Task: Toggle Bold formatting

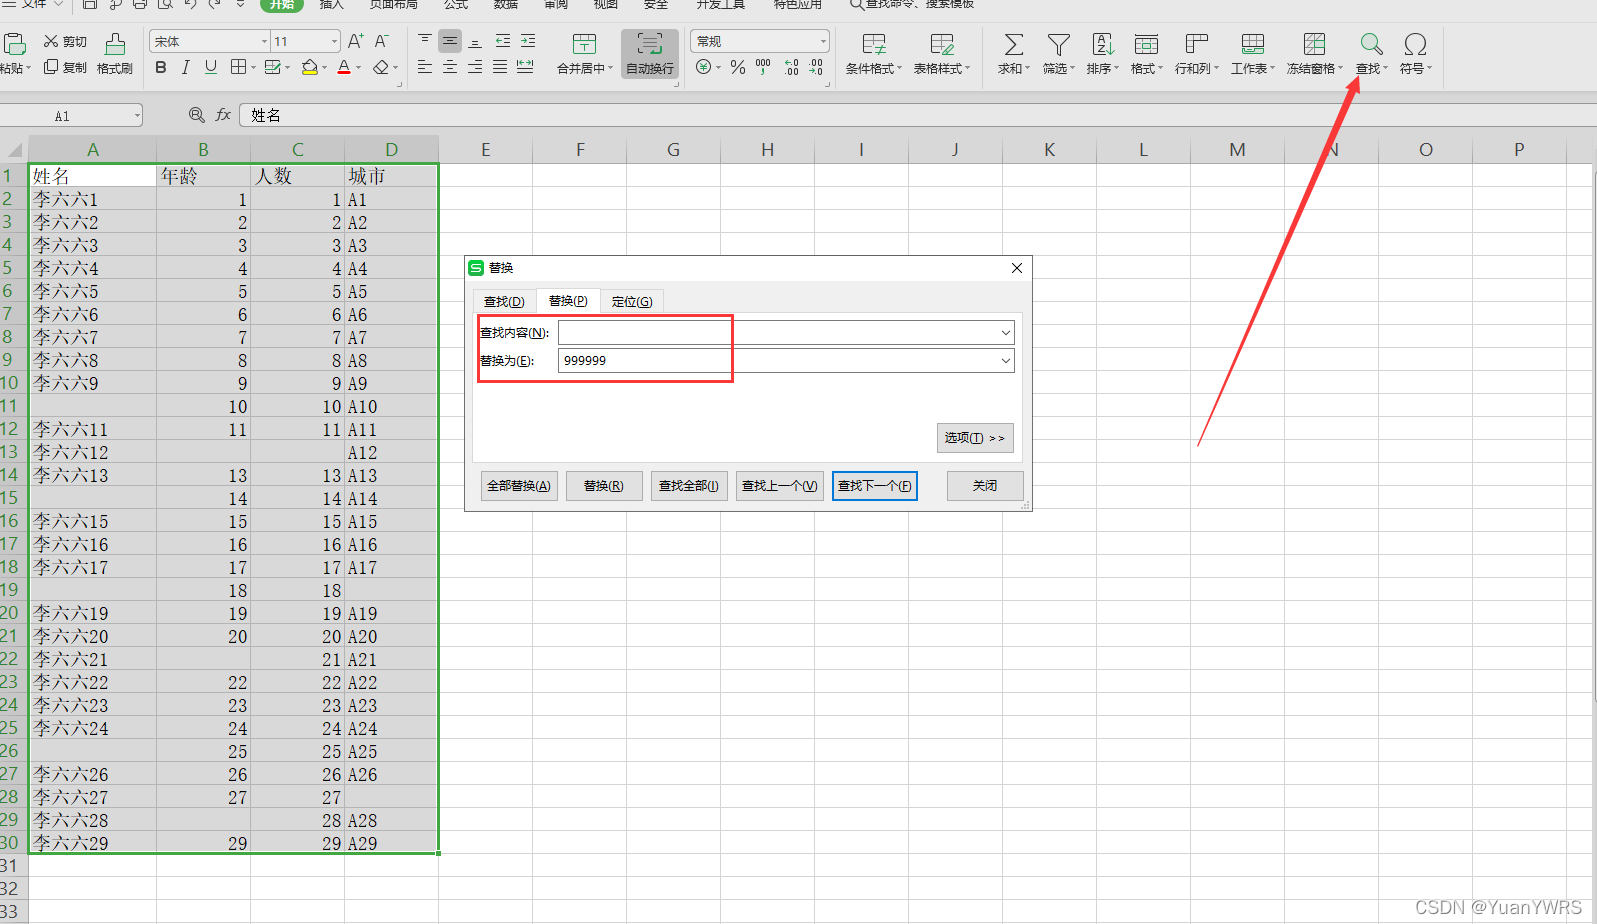Action: click(x=161, y=67)
